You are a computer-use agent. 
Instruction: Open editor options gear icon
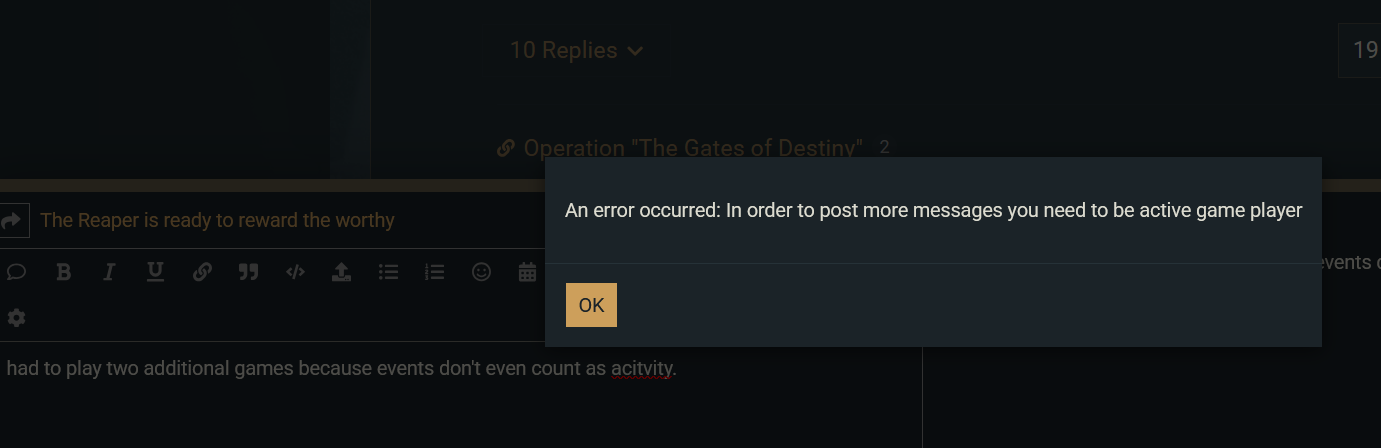[x=17, y=318]
